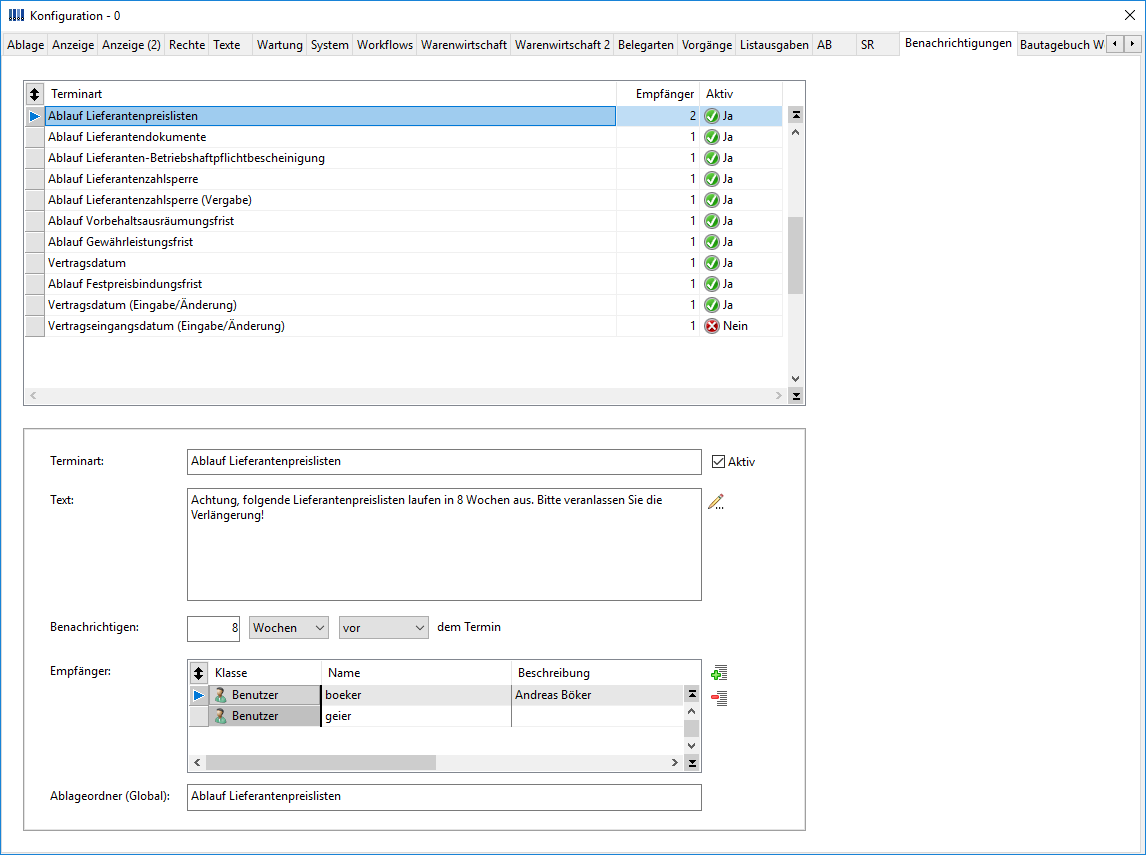The width and height of the screenshot is (1146, 855).
Task: Toggle the Aktiv checkbox
Action: coord(718,462)
